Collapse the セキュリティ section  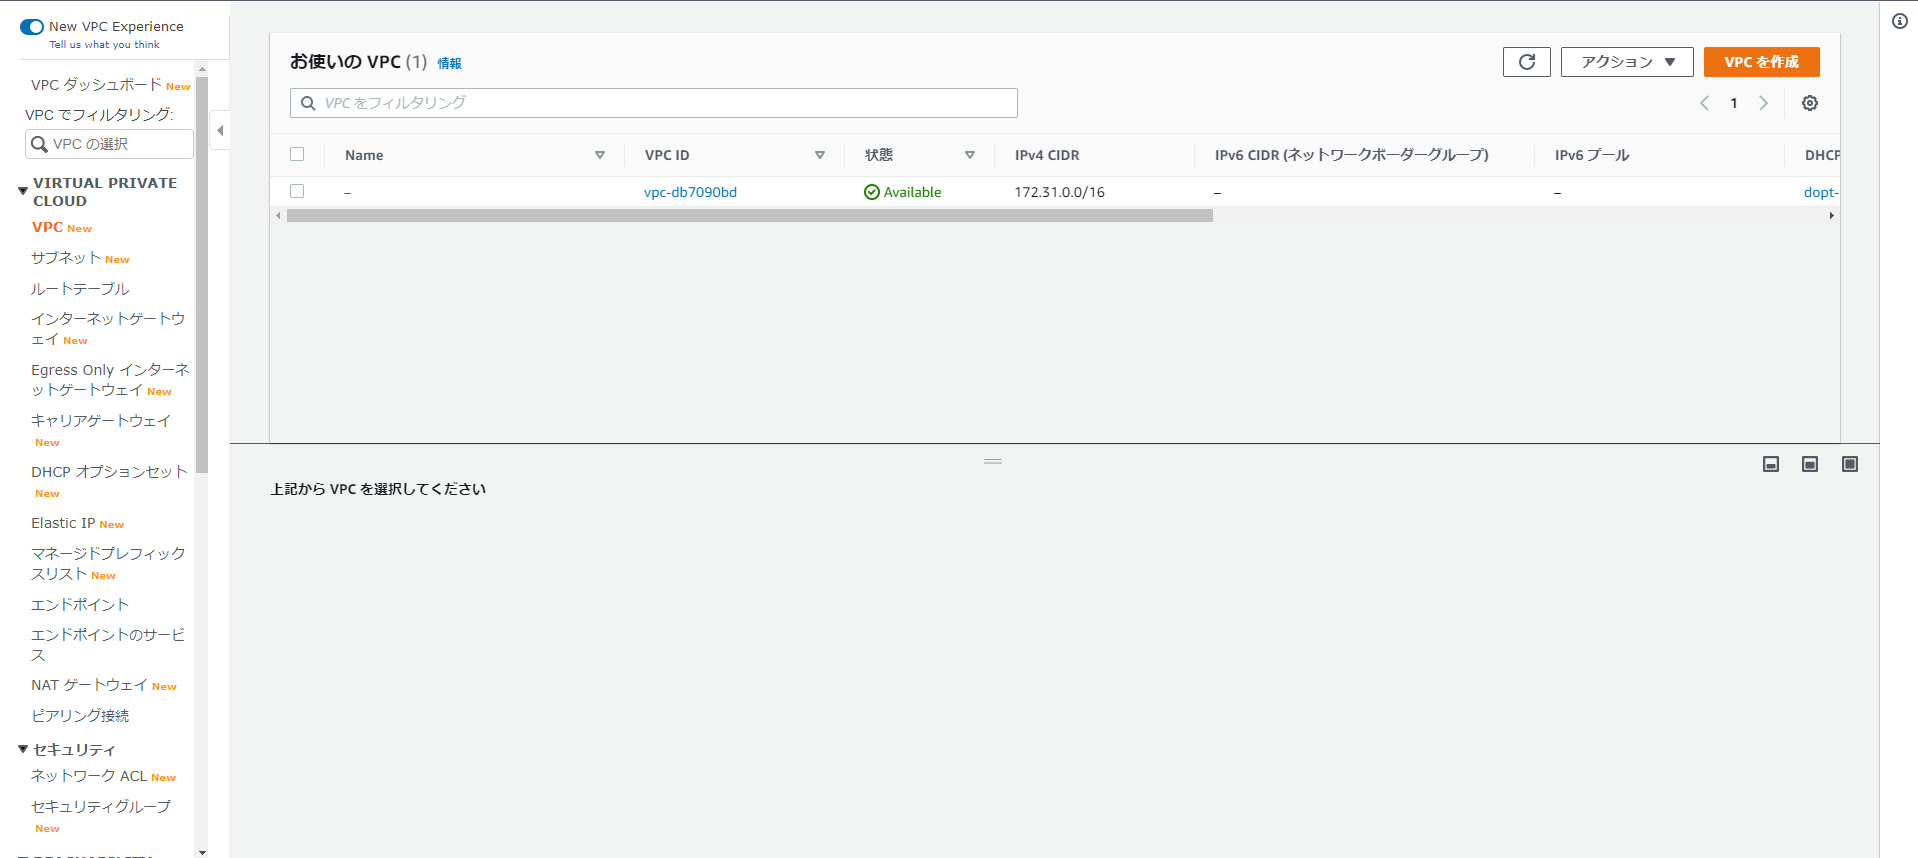[23, 749]
